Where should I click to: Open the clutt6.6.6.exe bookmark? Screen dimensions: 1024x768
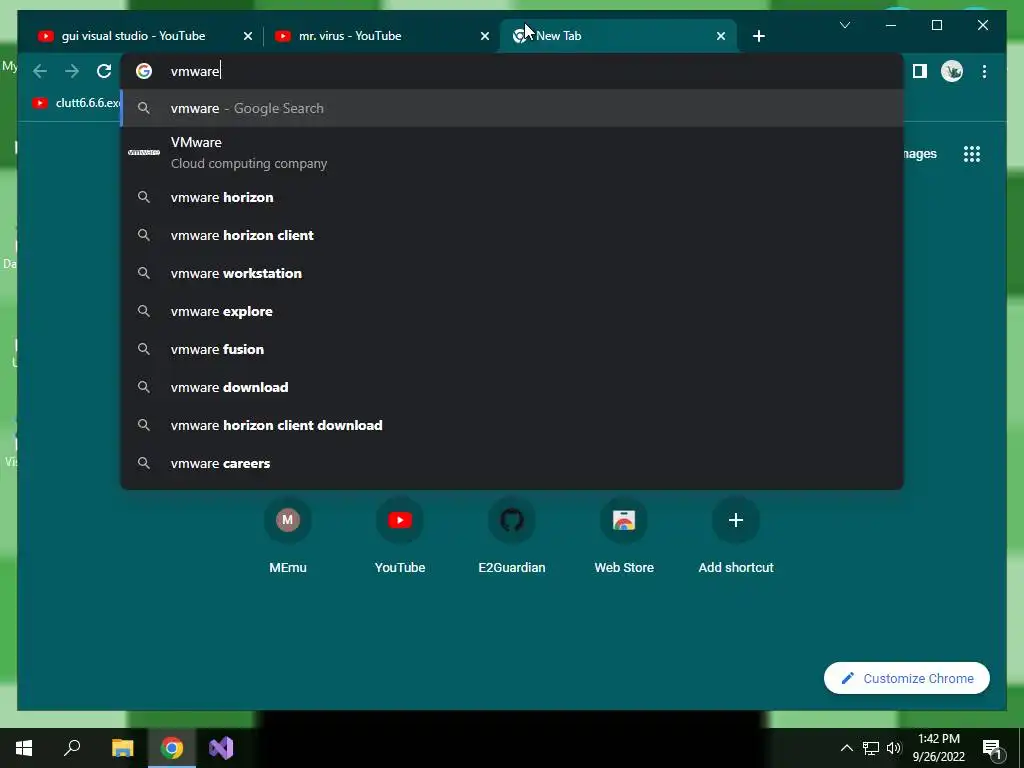pyautogui.click(x=77, y=103)
